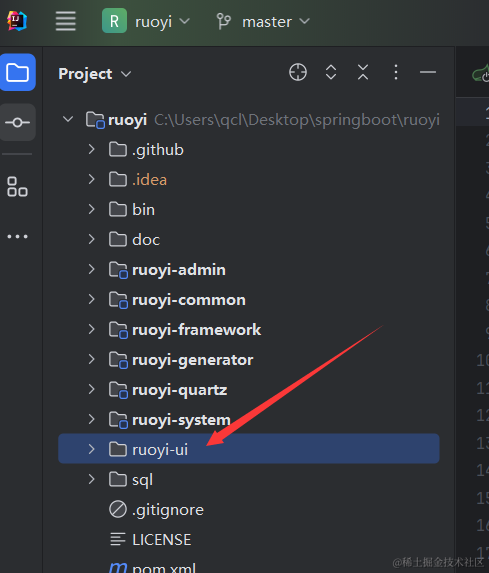Hide the Project panel with minus button
Viewport: 489px width, 573px height.
pyautogui.click(x=428, y=72)
